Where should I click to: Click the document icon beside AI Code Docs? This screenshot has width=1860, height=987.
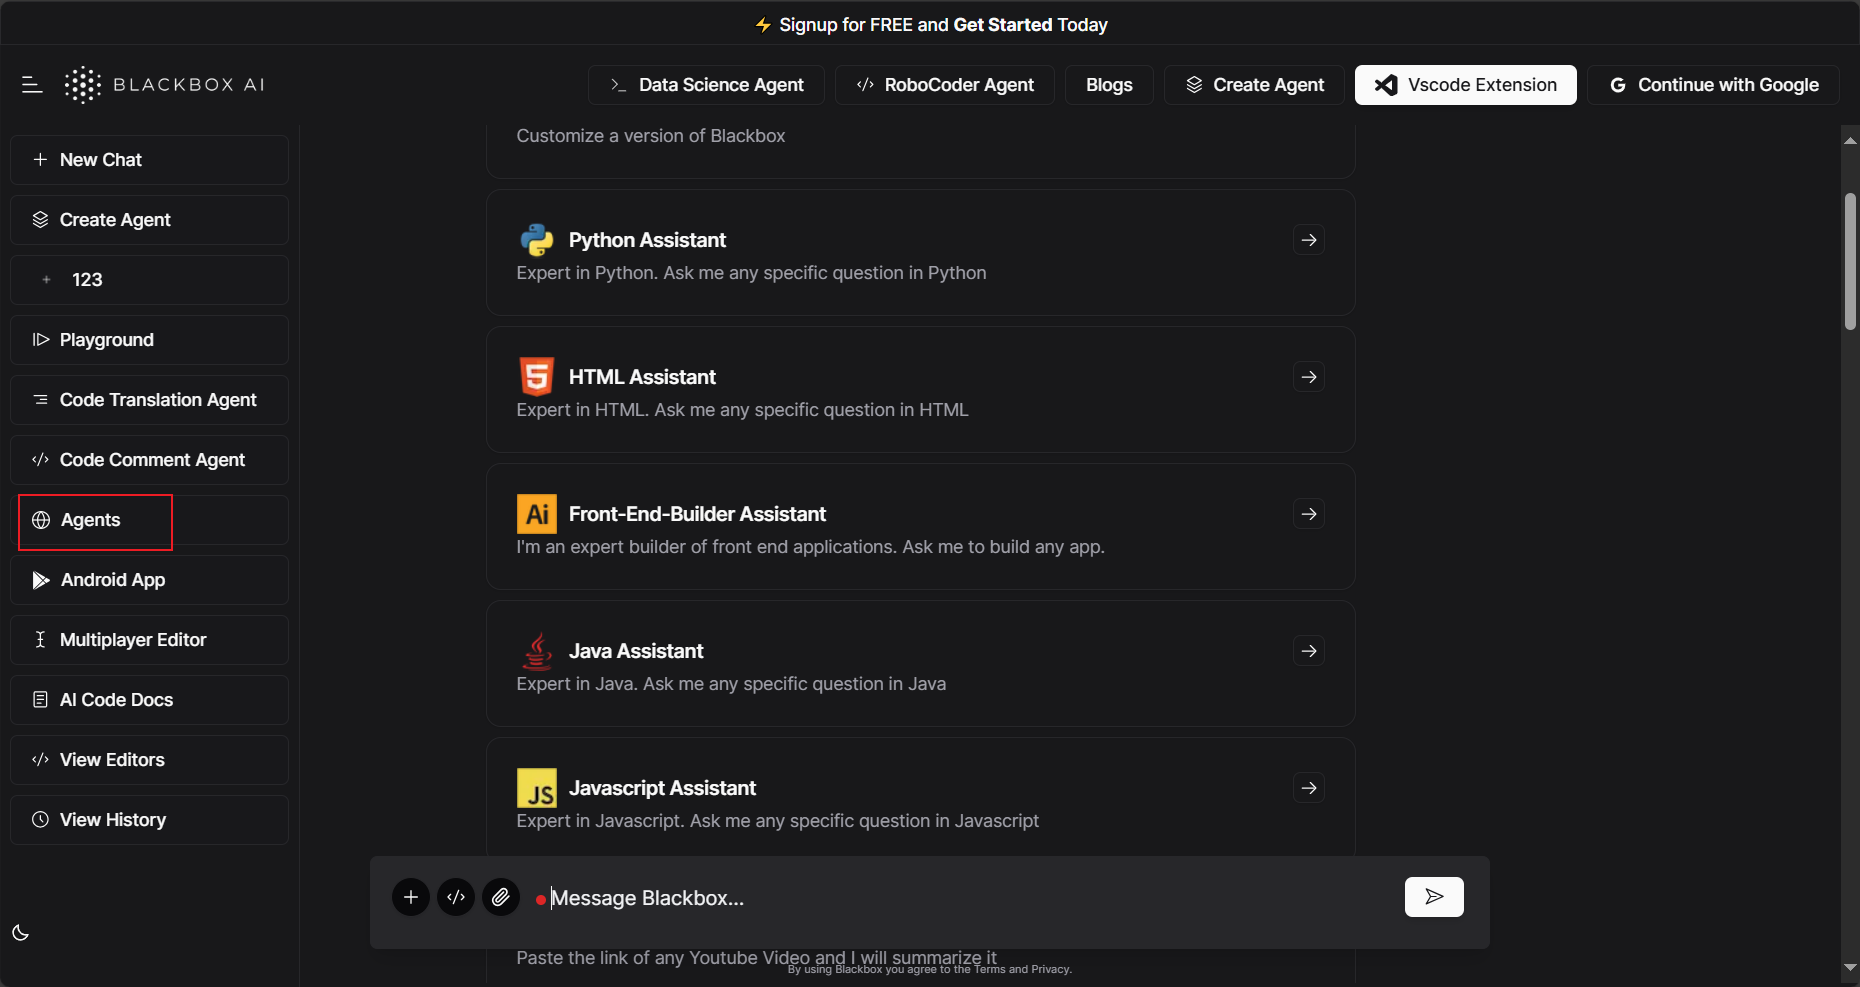click(x=40, y=700)
